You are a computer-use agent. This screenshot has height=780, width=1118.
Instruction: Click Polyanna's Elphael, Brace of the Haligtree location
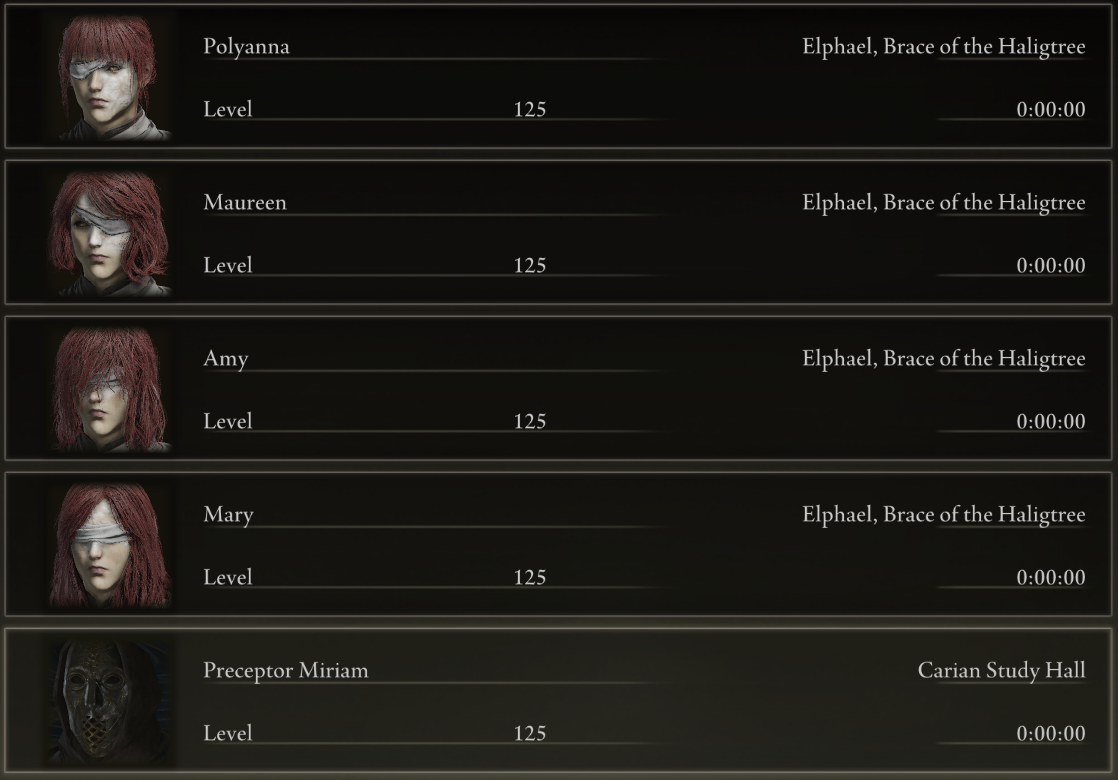pyautogui.click(x=943, y=47)
